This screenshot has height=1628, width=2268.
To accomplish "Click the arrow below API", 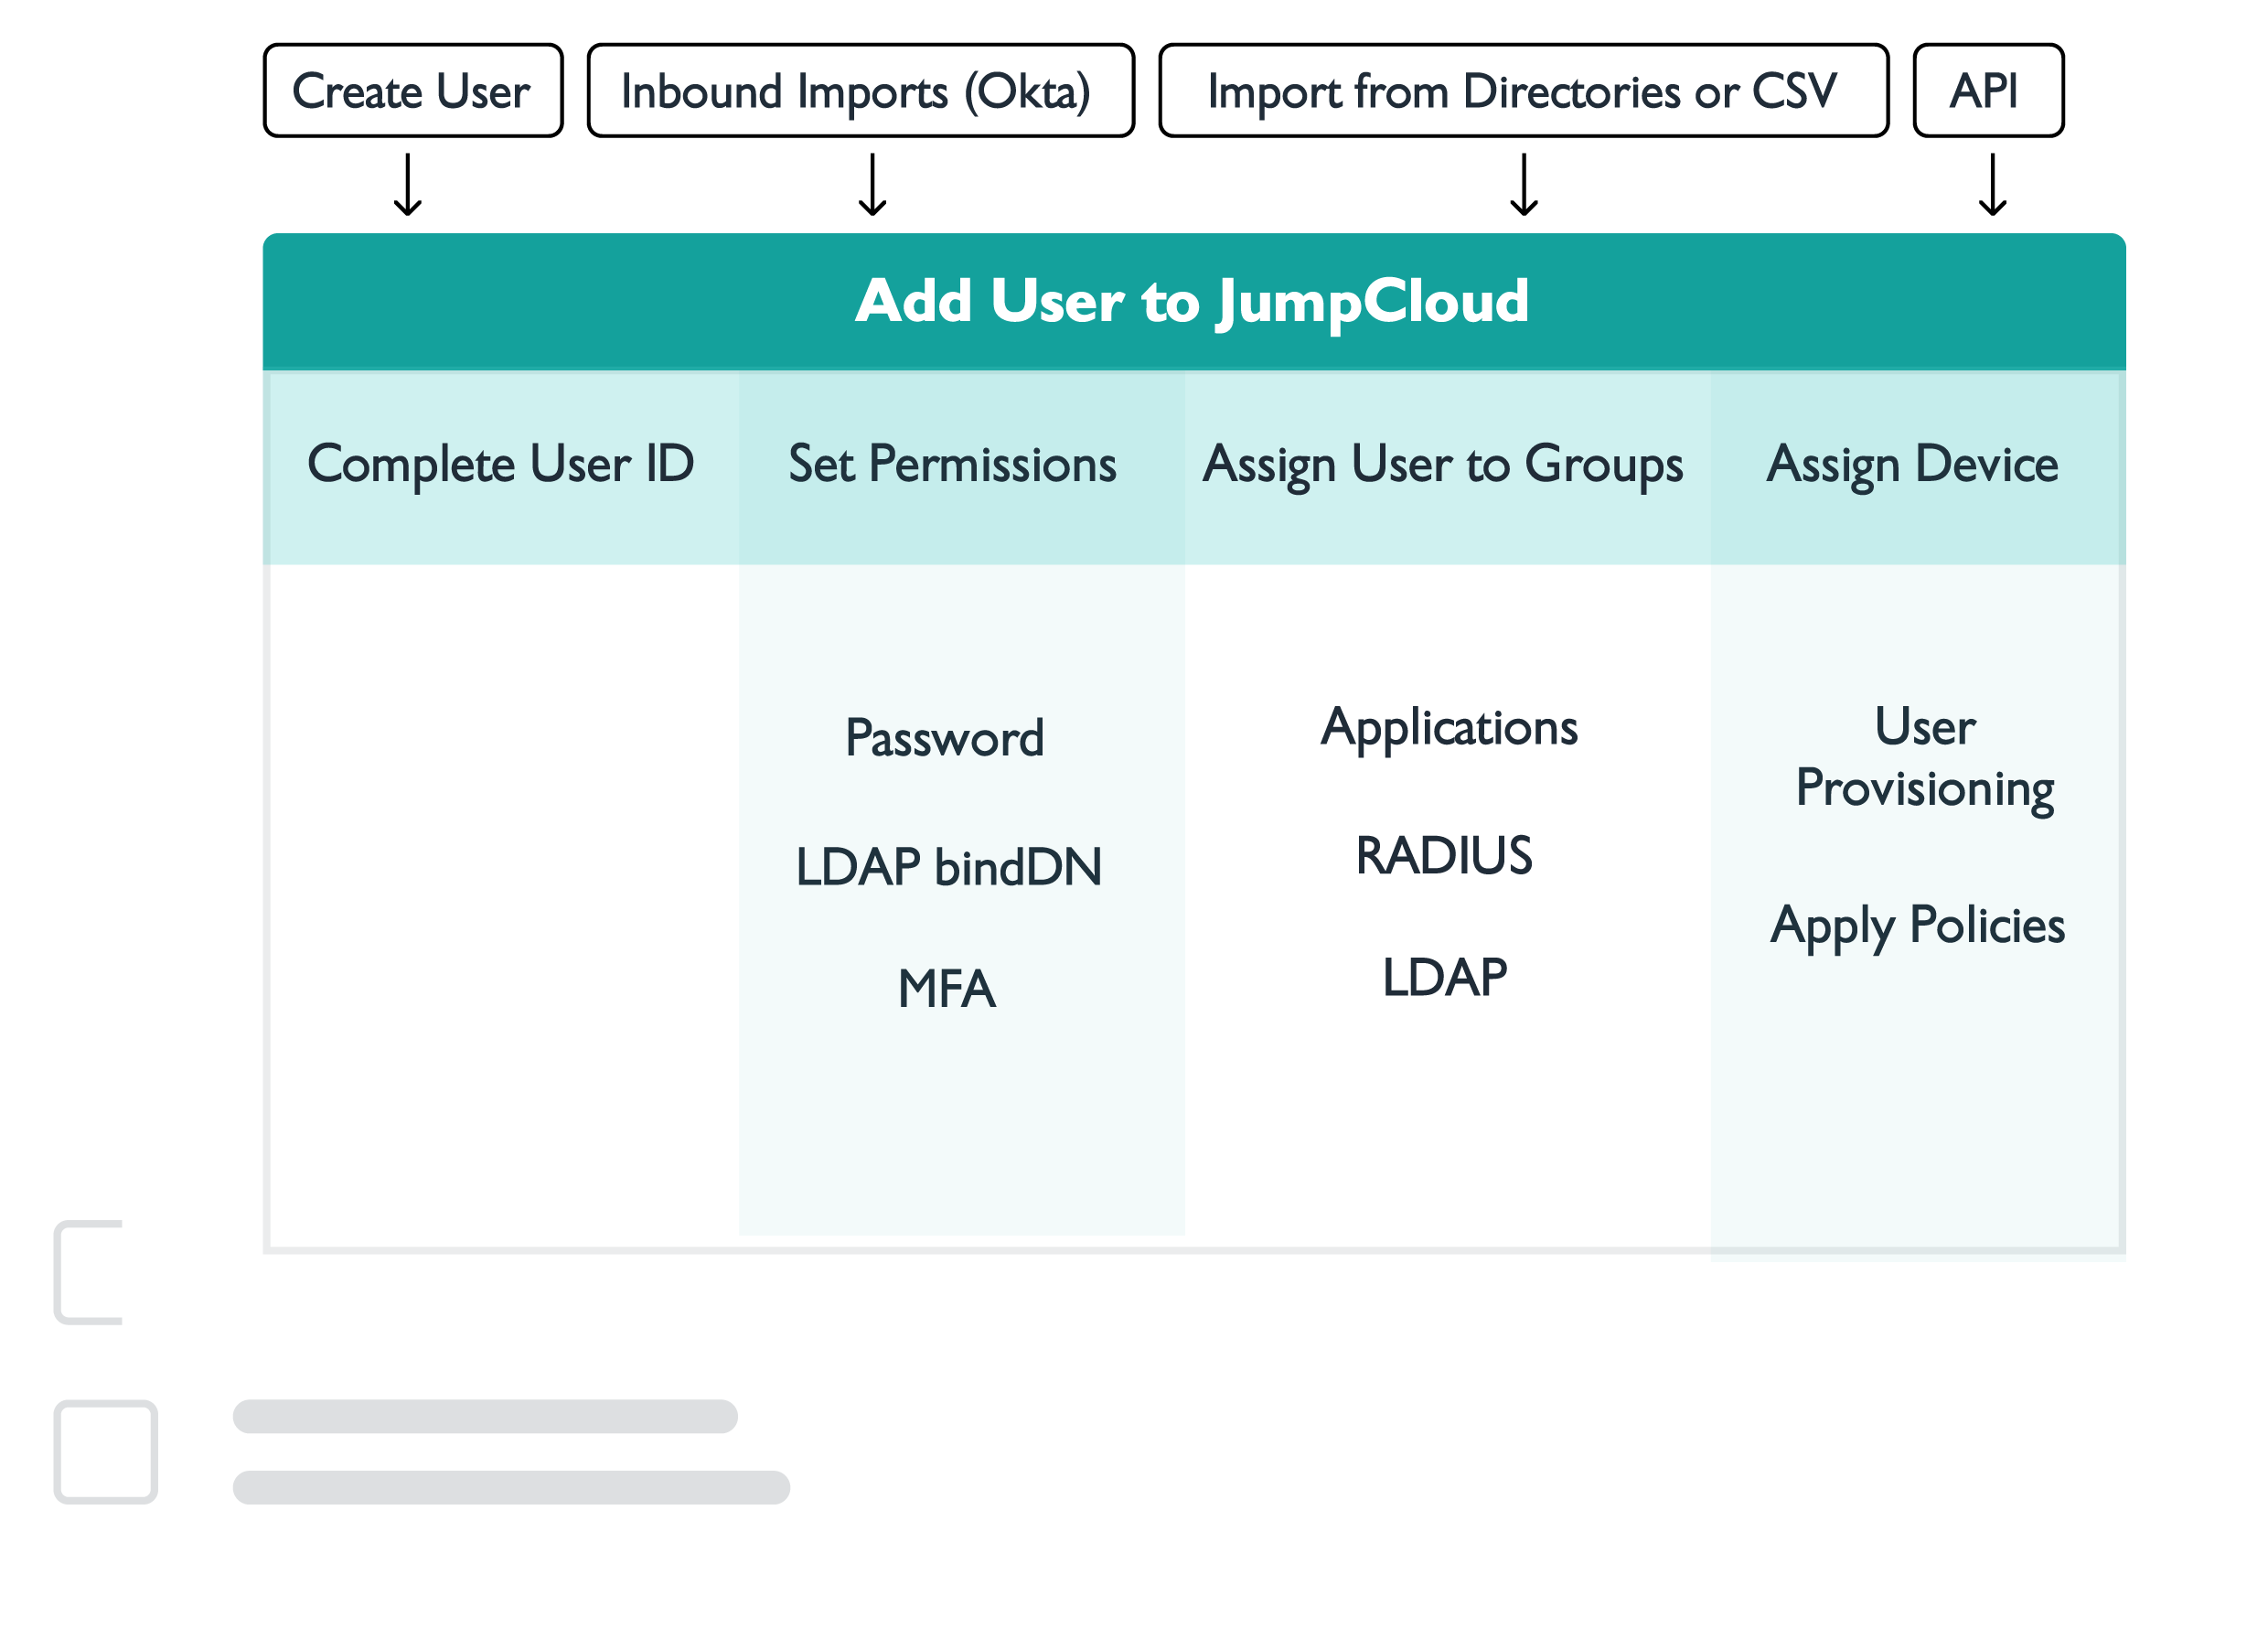I will [x=1992, y=185].
